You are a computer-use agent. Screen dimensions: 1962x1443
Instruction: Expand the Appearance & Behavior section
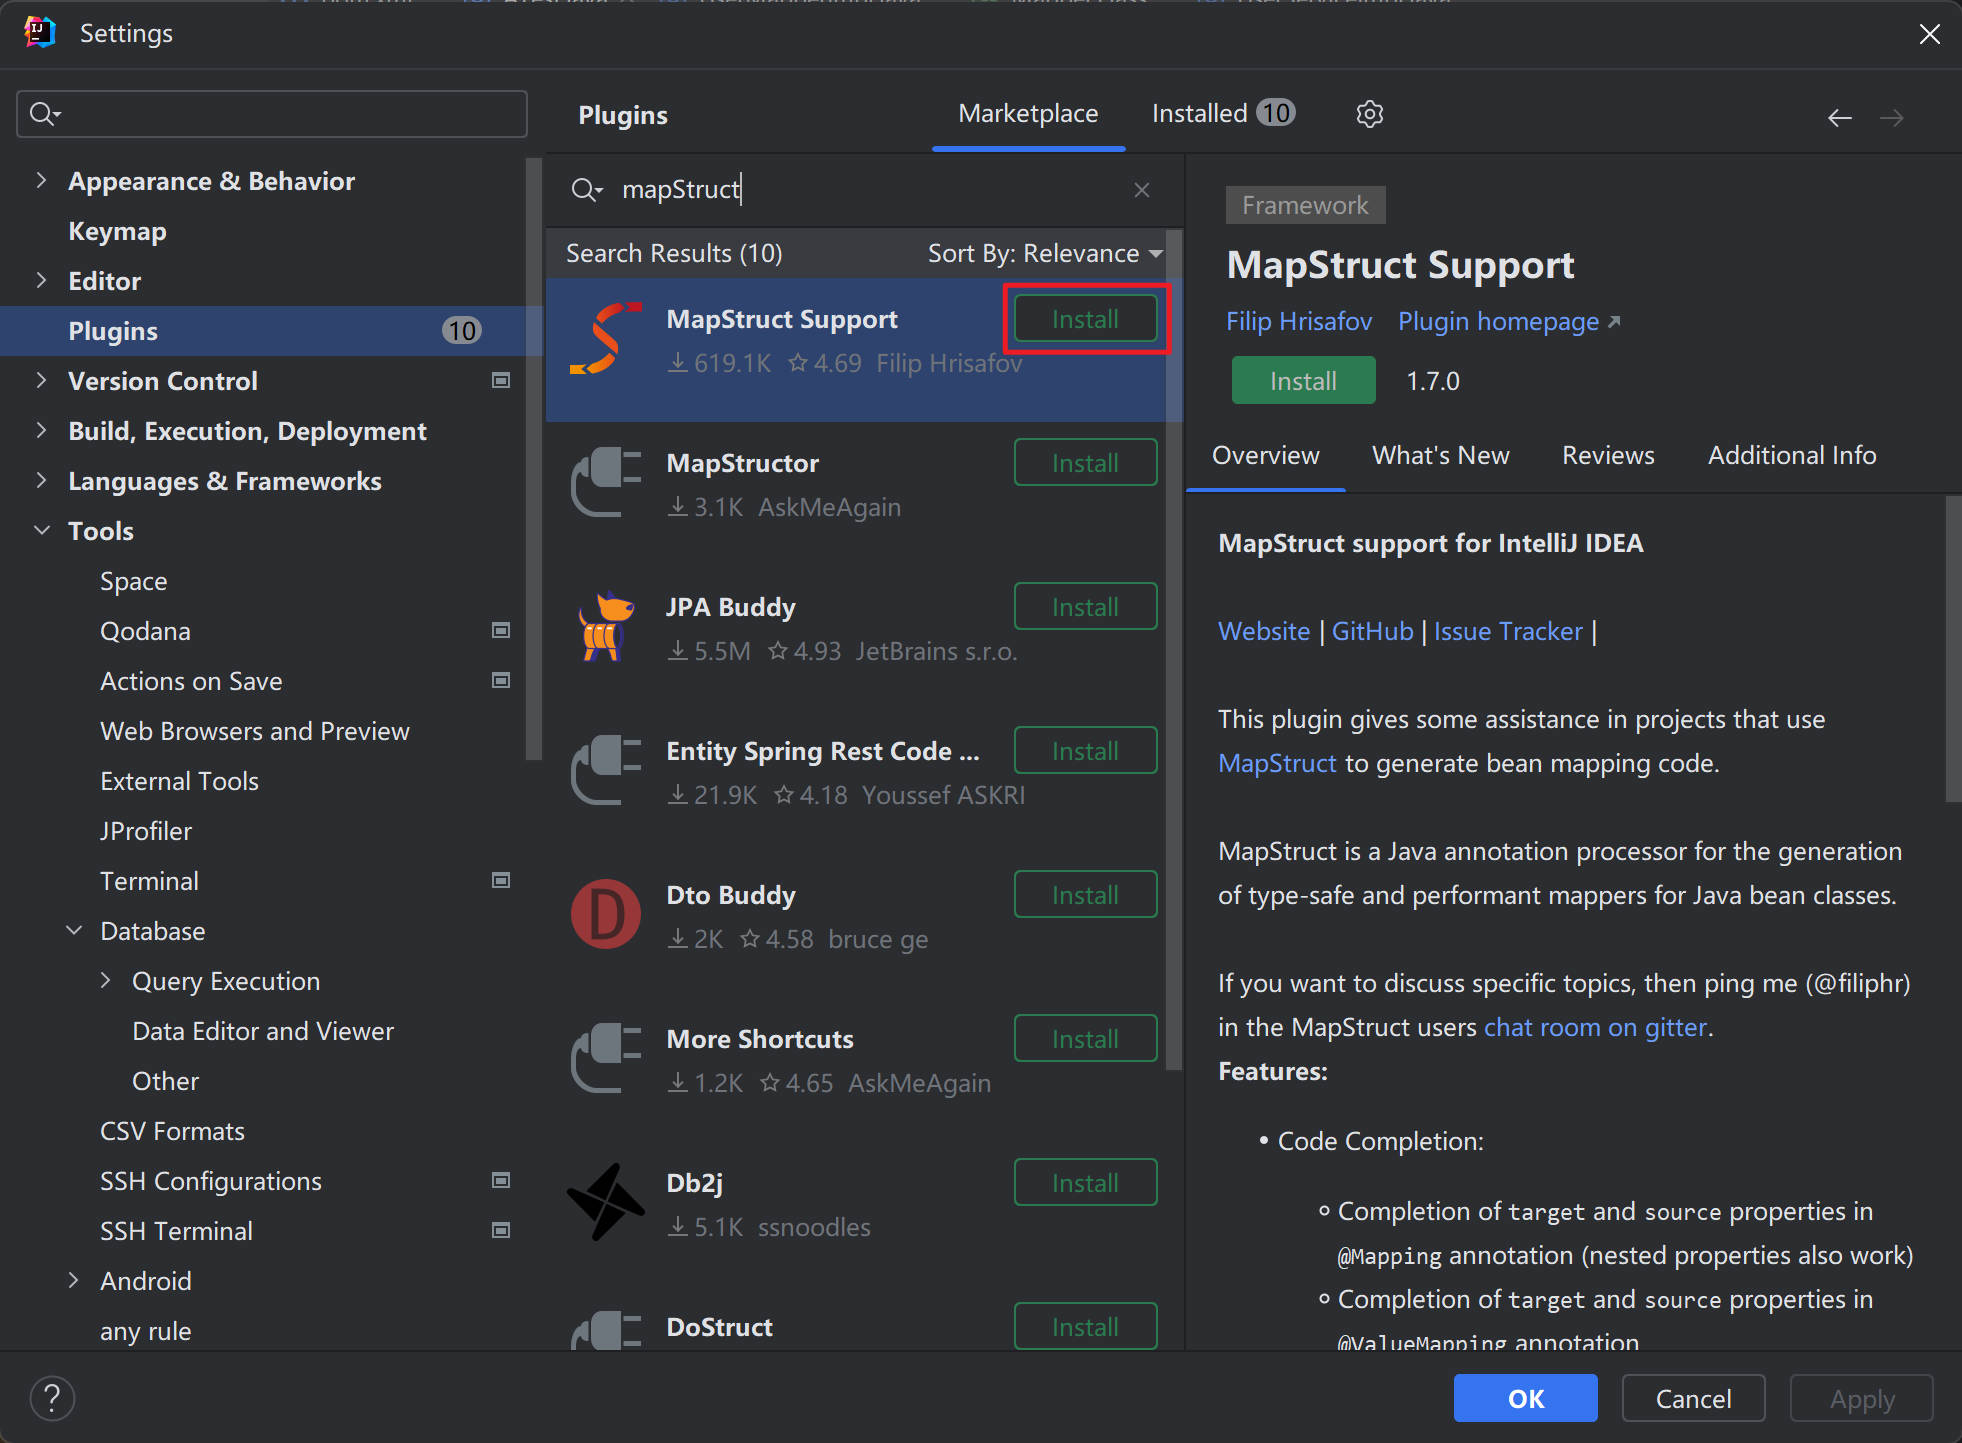pyautogui.click(x=41, y=181)
